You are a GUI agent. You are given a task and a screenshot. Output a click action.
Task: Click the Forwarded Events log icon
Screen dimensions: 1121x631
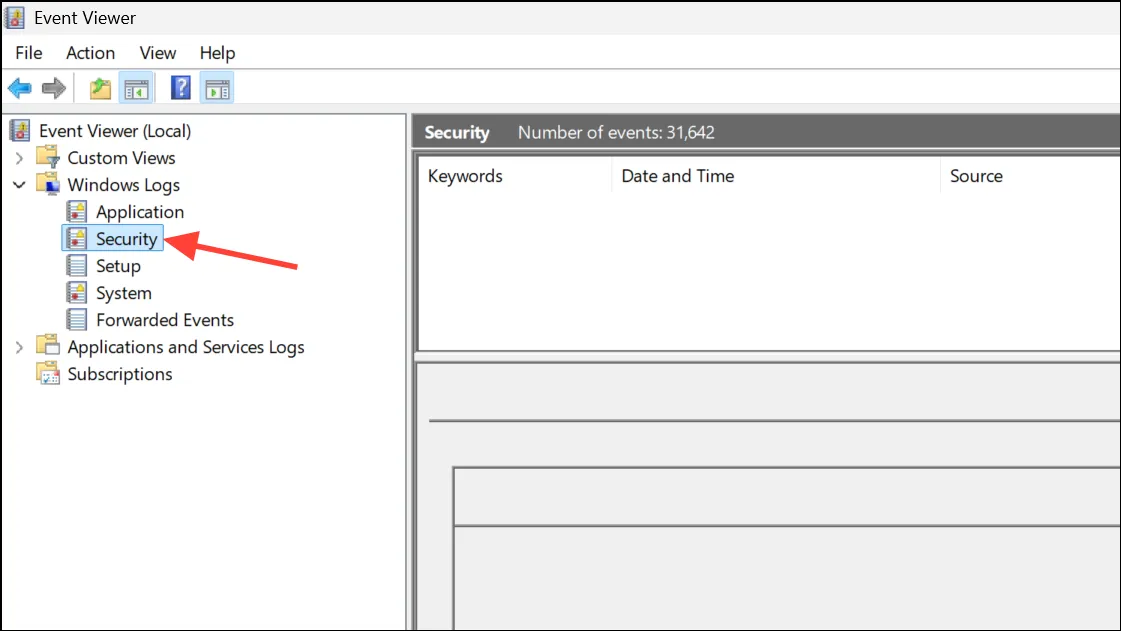click(76, 319)
